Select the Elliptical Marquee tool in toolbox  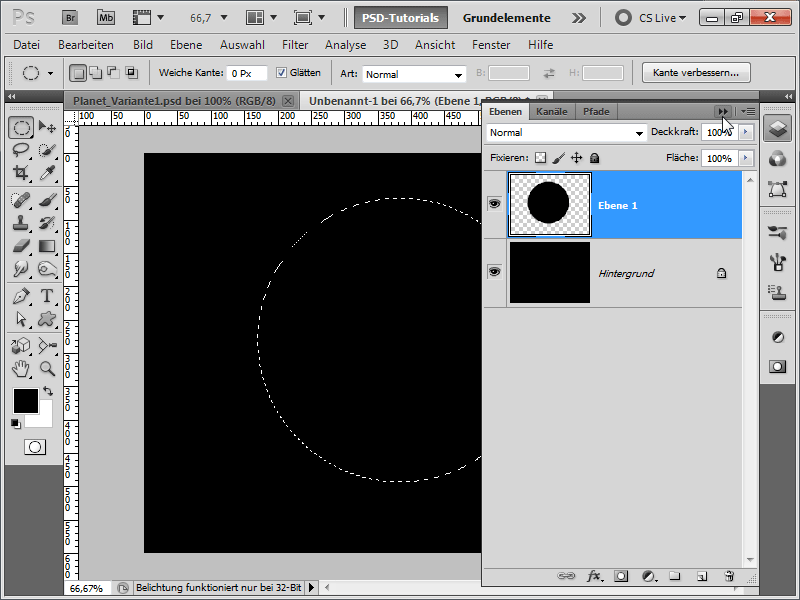[21, 127]
